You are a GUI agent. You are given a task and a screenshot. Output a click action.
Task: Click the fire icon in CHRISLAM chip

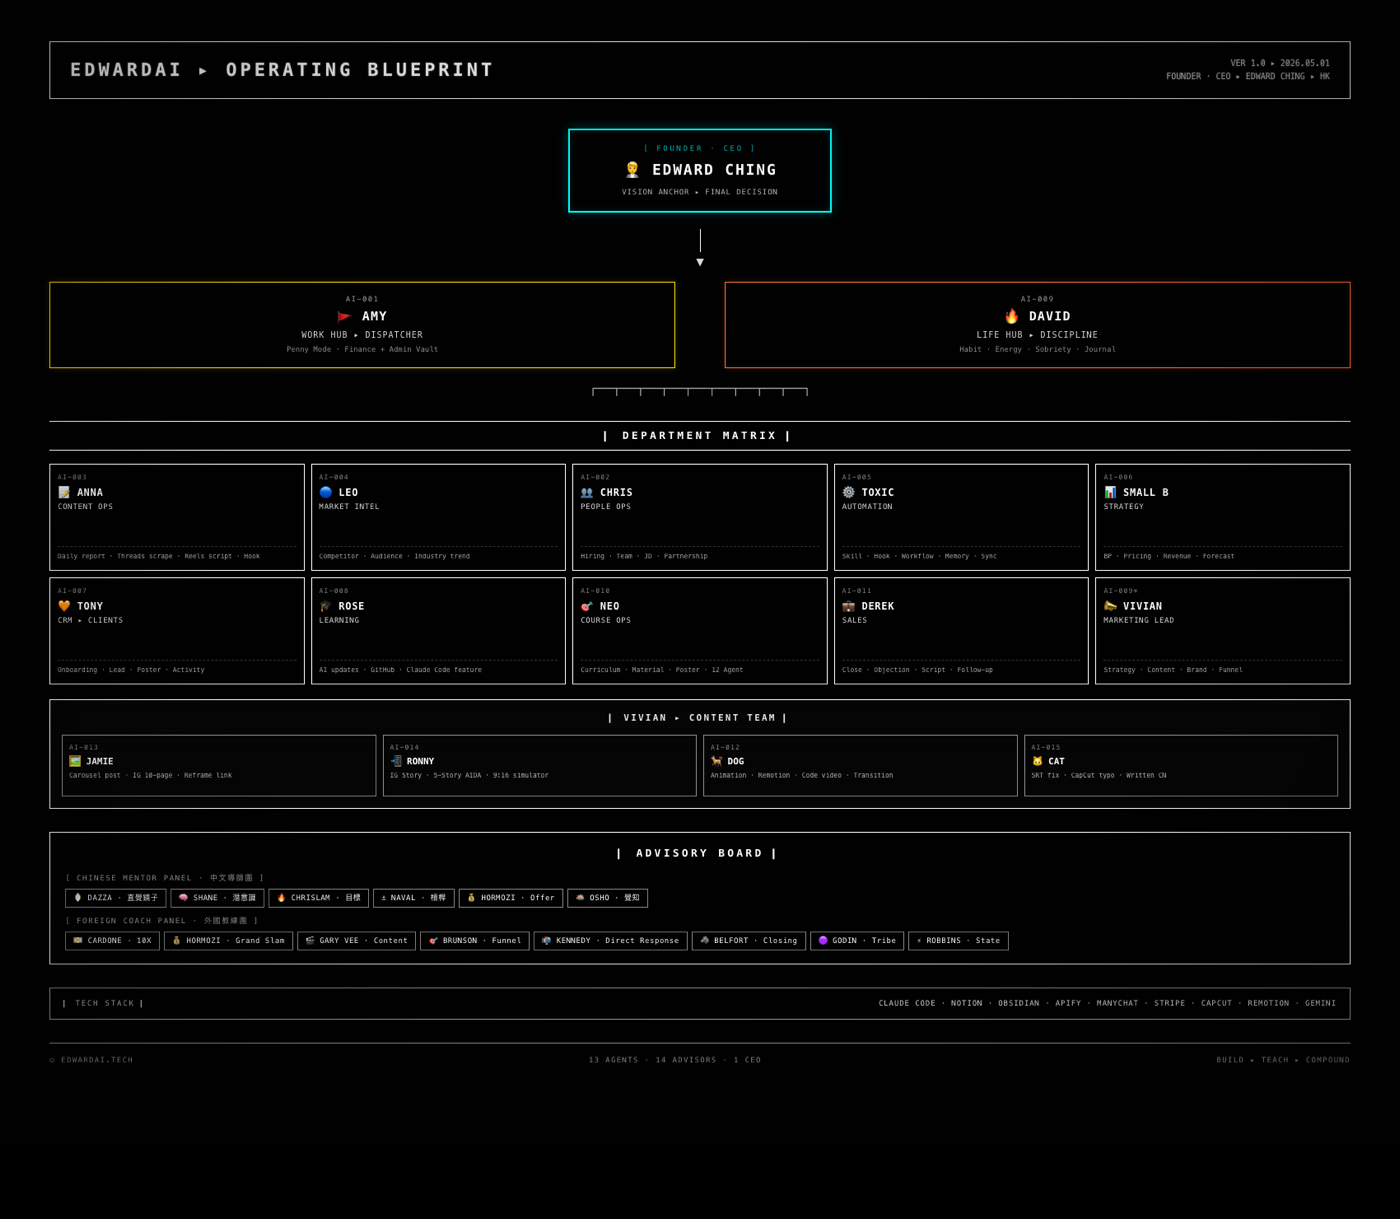(281, 898)
